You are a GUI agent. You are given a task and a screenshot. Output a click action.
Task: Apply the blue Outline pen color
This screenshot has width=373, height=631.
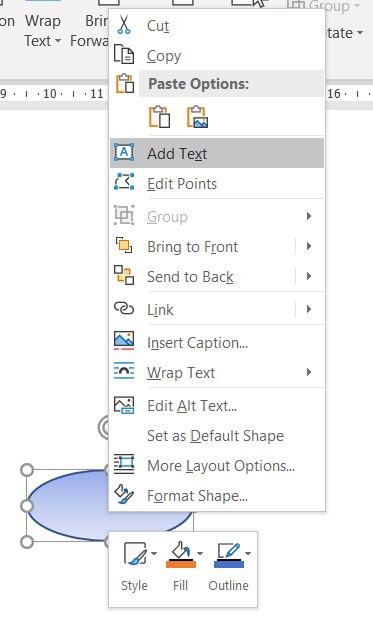tap(229, 555)
